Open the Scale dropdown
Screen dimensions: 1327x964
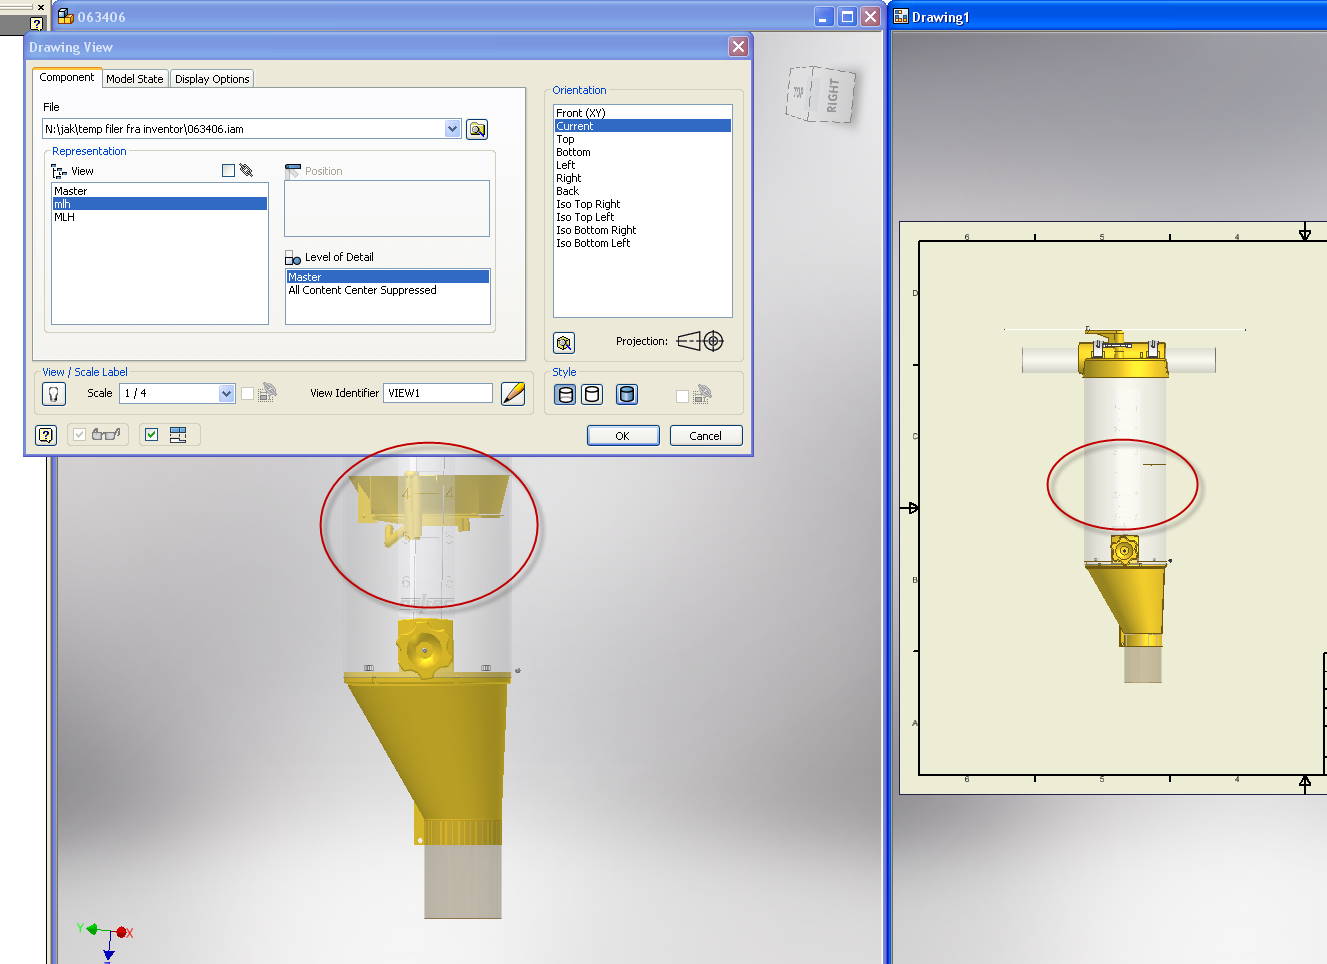pyautogui.click(x=225, y=393)
